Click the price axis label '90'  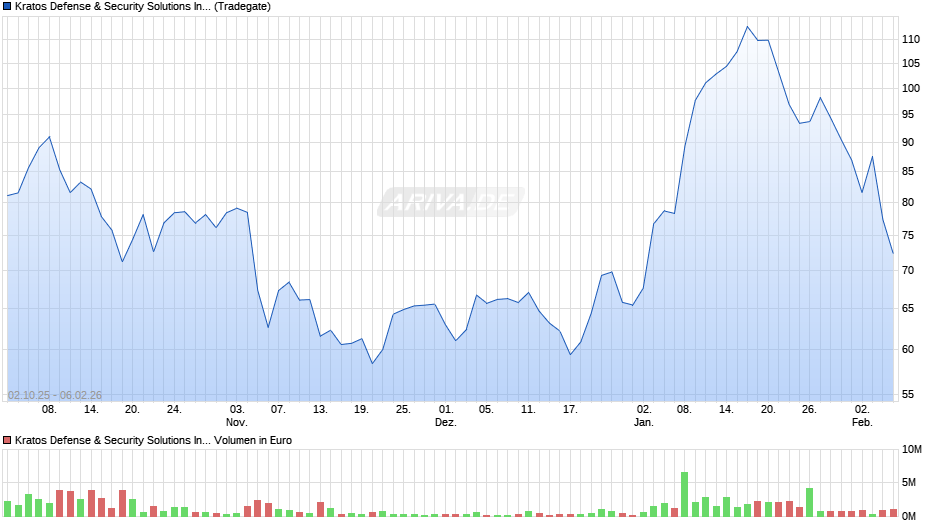coord(908,142)
